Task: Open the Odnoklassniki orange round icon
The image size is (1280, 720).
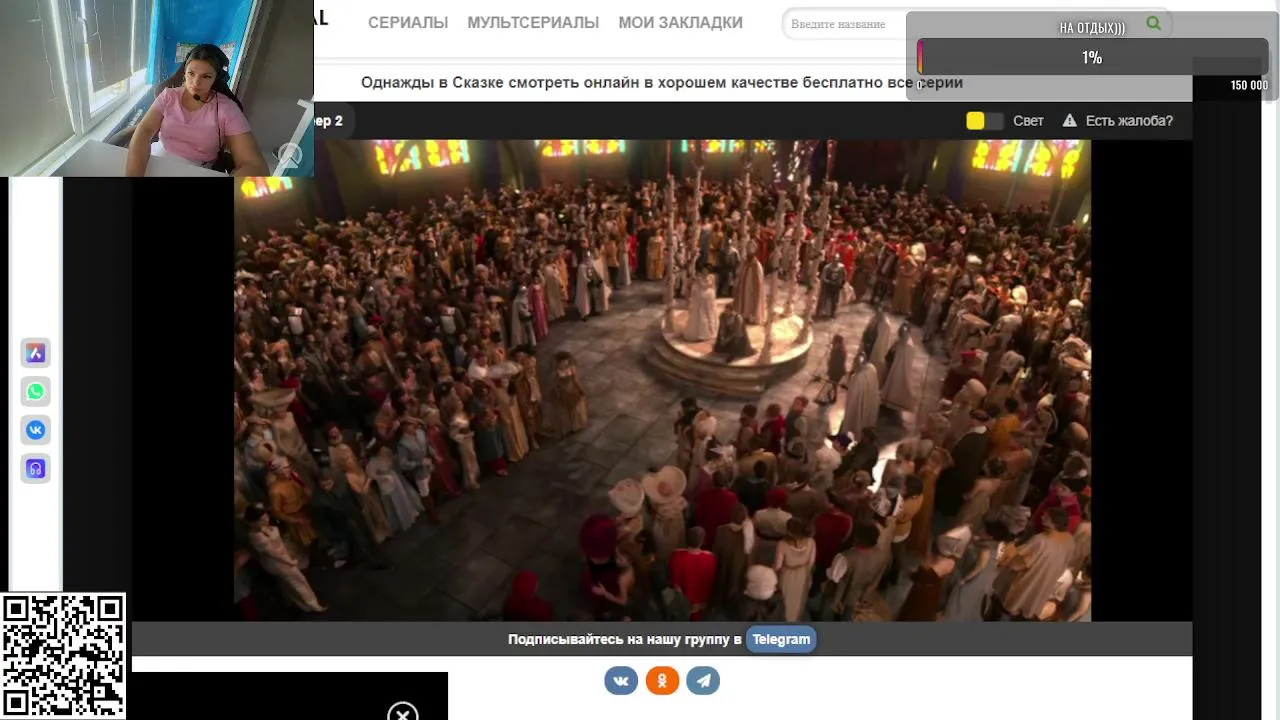Action: 662,681
